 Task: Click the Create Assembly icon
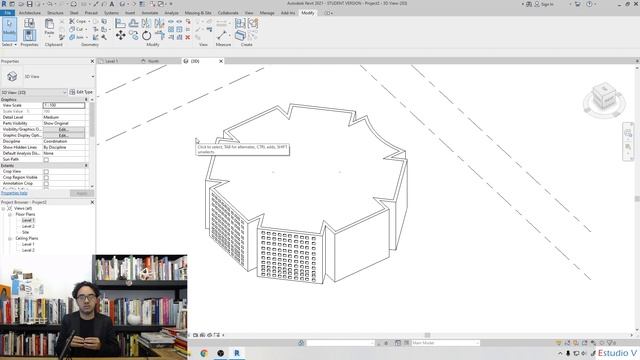240,23
